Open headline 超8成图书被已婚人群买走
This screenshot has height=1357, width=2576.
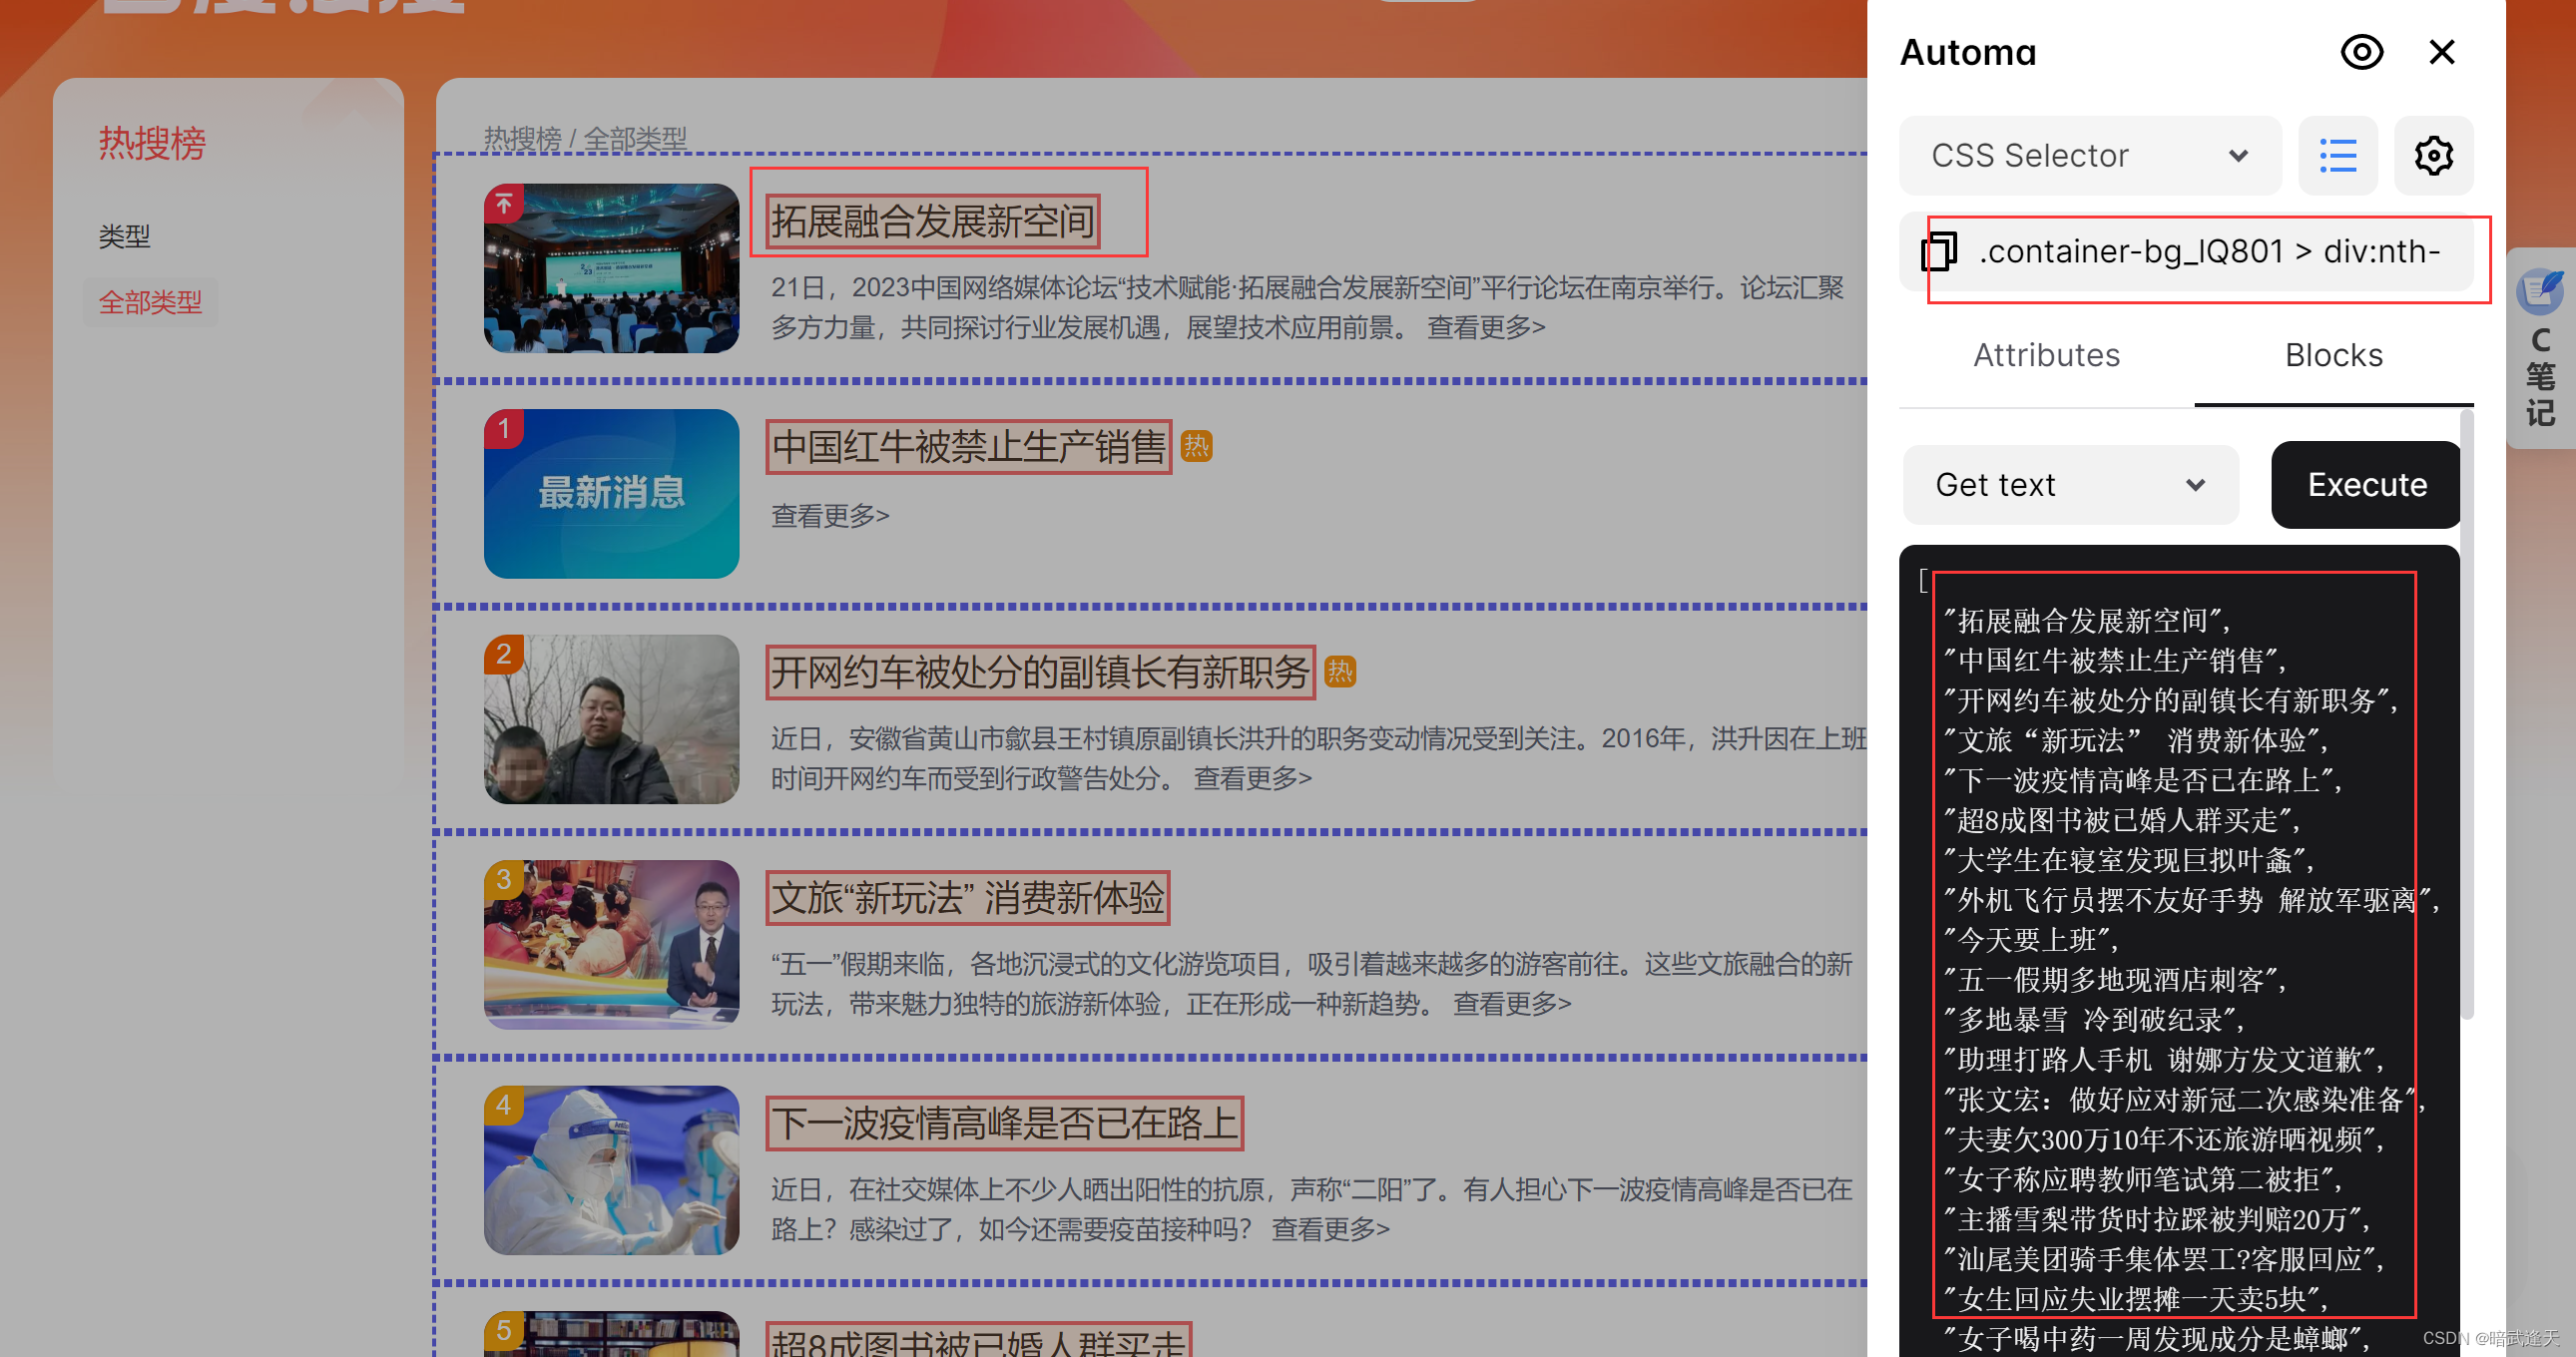pyautogui.click(x=978, y=1342)
